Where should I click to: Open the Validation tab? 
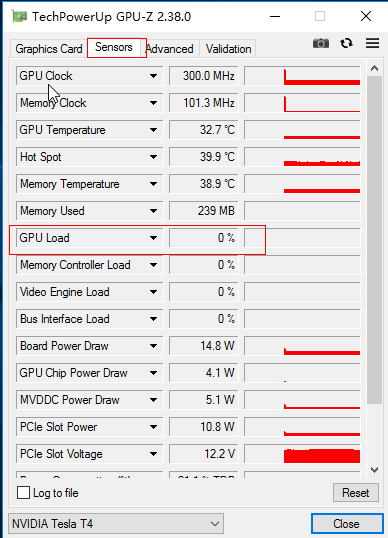[x=228, y=49]
